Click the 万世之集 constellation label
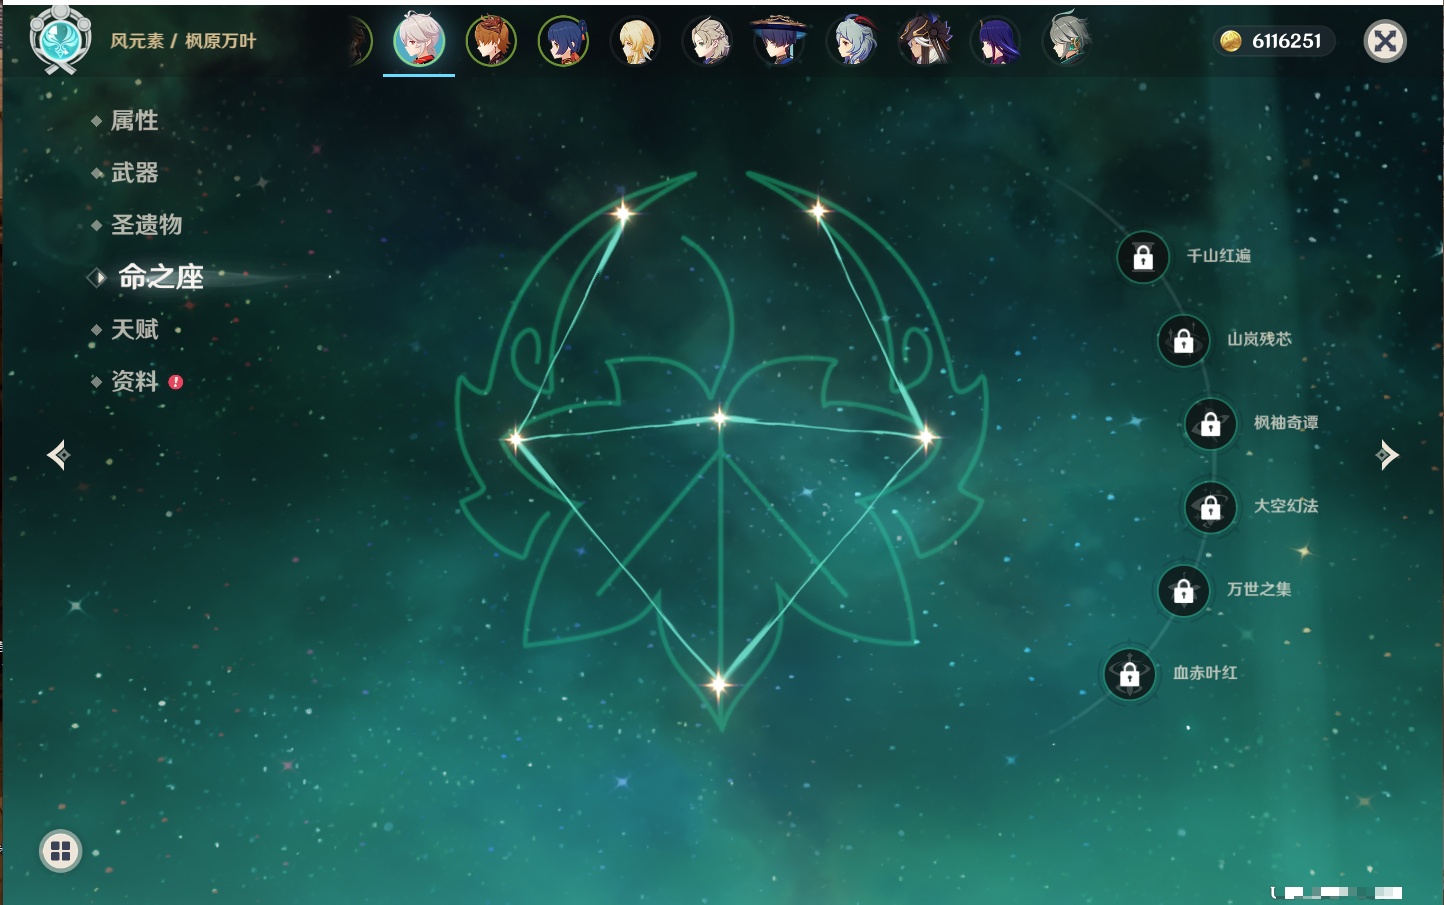This screenshot has width=1444, height=905. [1259, 589]
